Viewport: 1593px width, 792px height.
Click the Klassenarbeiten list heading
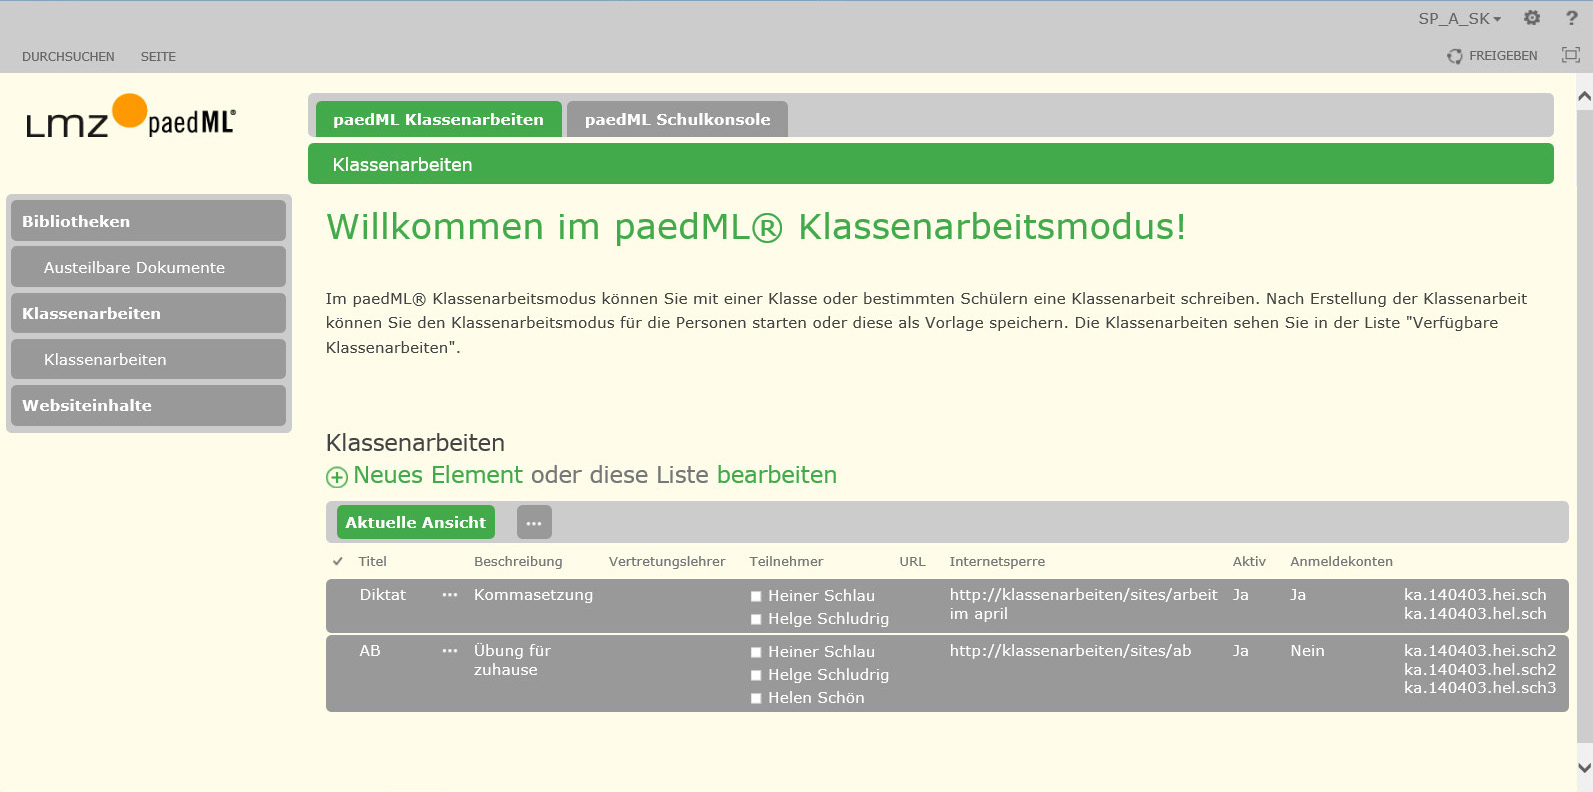tap(415, 443)
